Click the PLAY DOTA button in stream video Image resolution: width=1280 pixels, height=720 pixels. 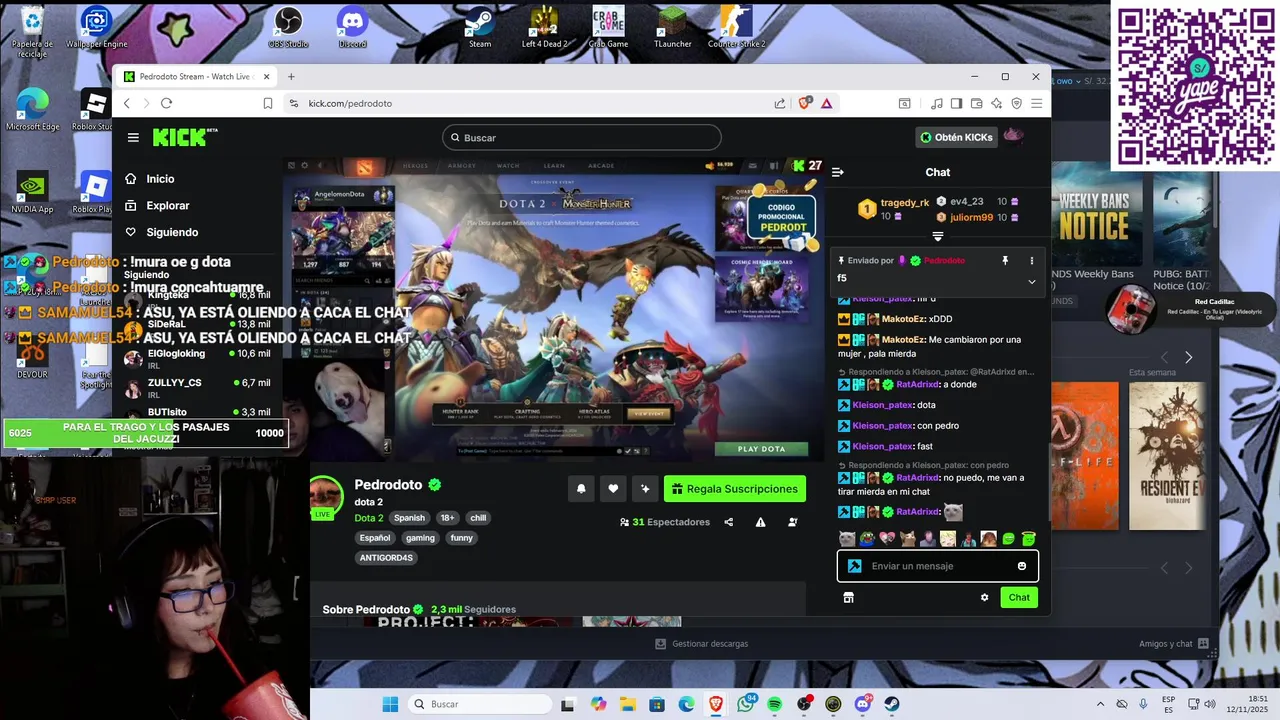point(761,449)
